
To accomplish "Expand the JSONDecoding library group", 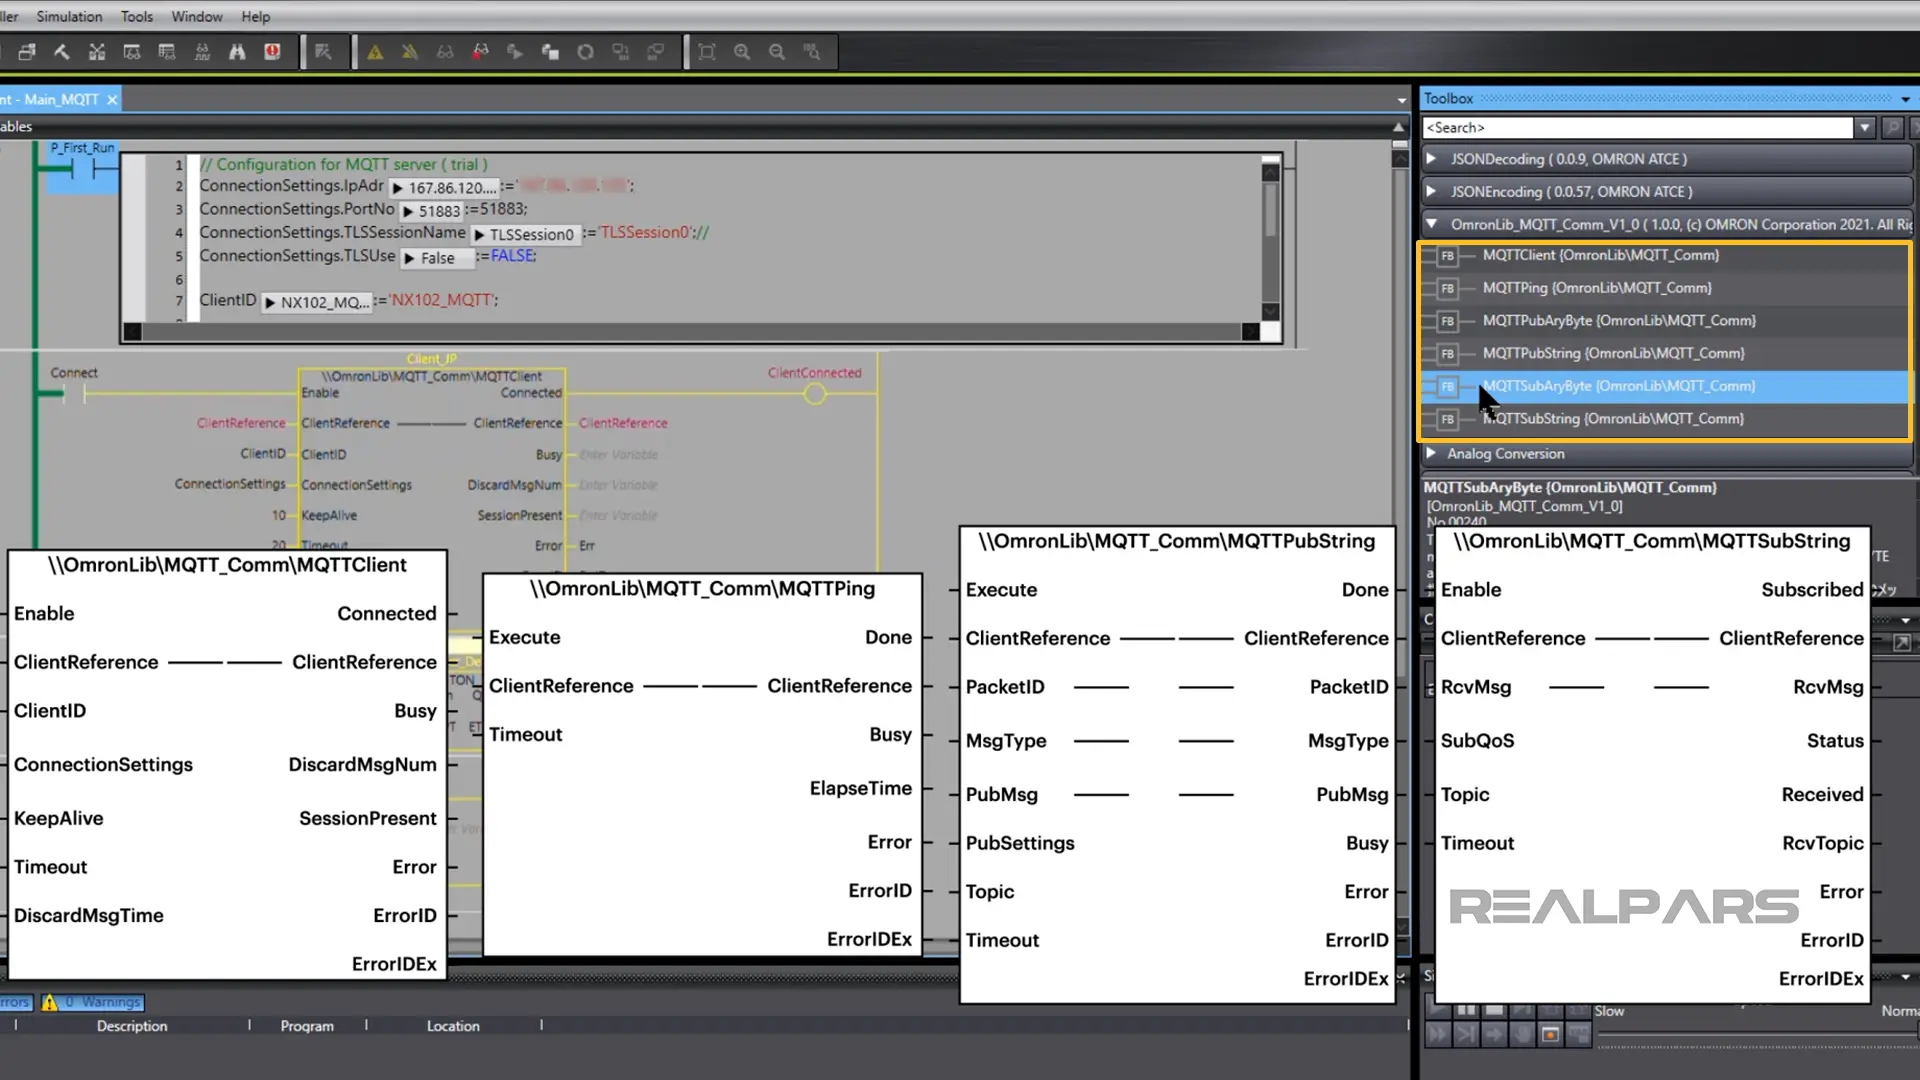I will (x=1432, y=159).
